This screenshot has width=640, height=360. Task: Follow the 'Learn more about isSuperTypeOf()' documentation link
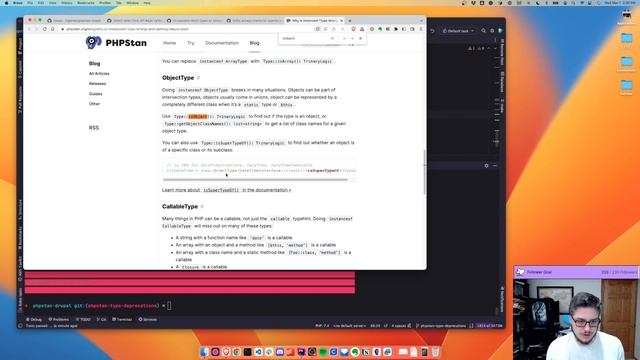pos(227,190)
